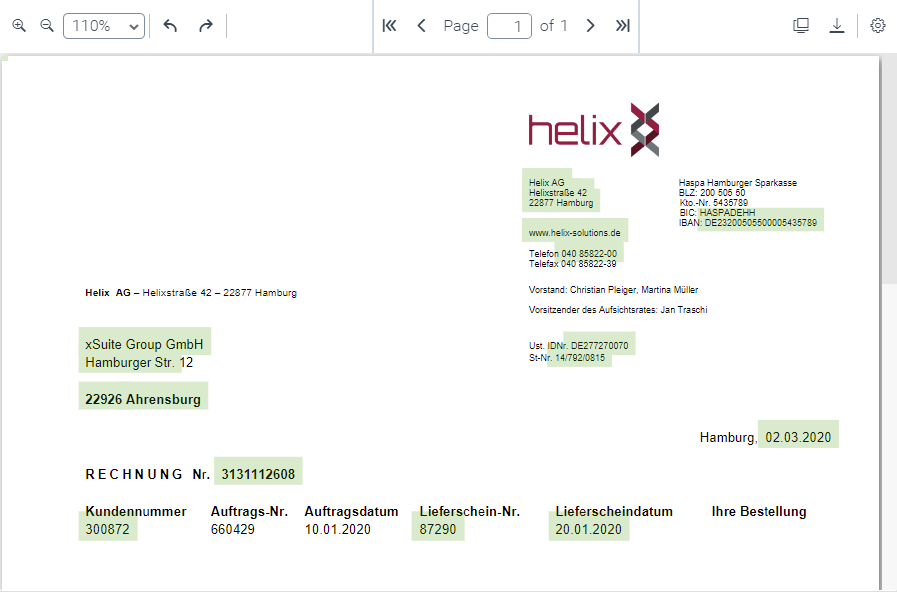
Task: Go to the previous page
Action: tap(421, 26)
